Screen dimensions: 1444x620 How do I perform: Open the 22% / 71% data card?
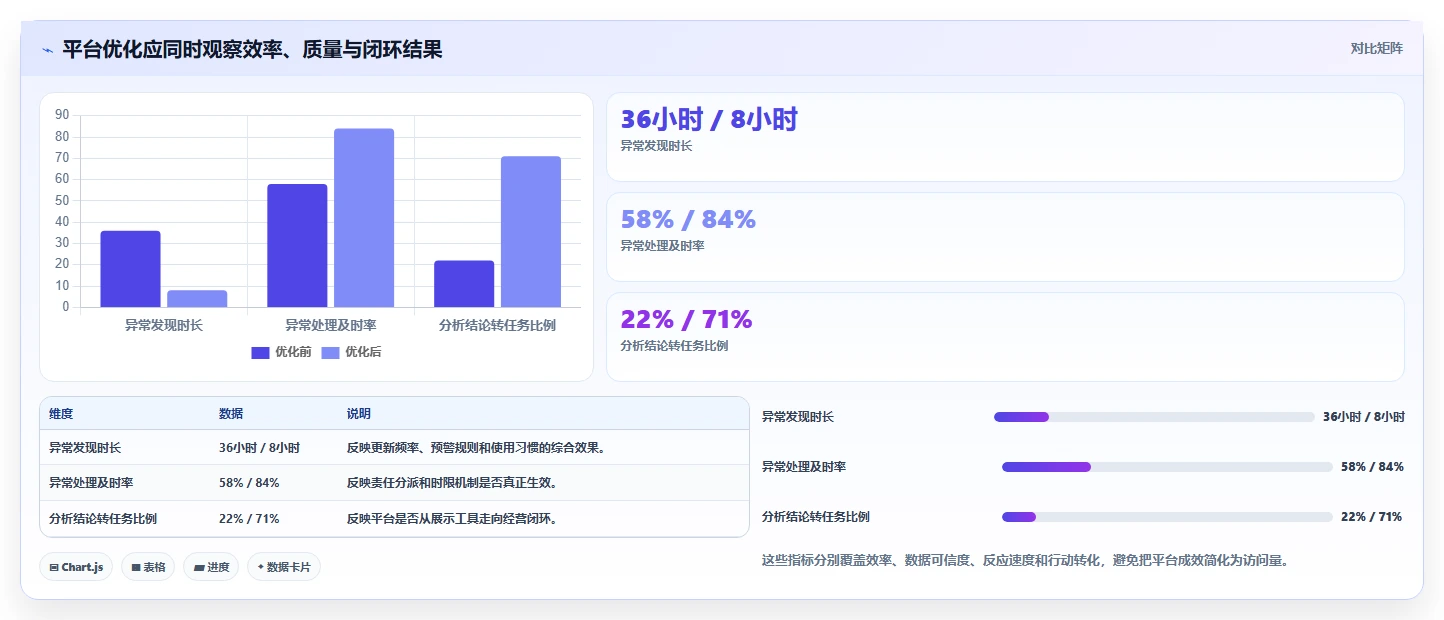(x=1005, y=337)
